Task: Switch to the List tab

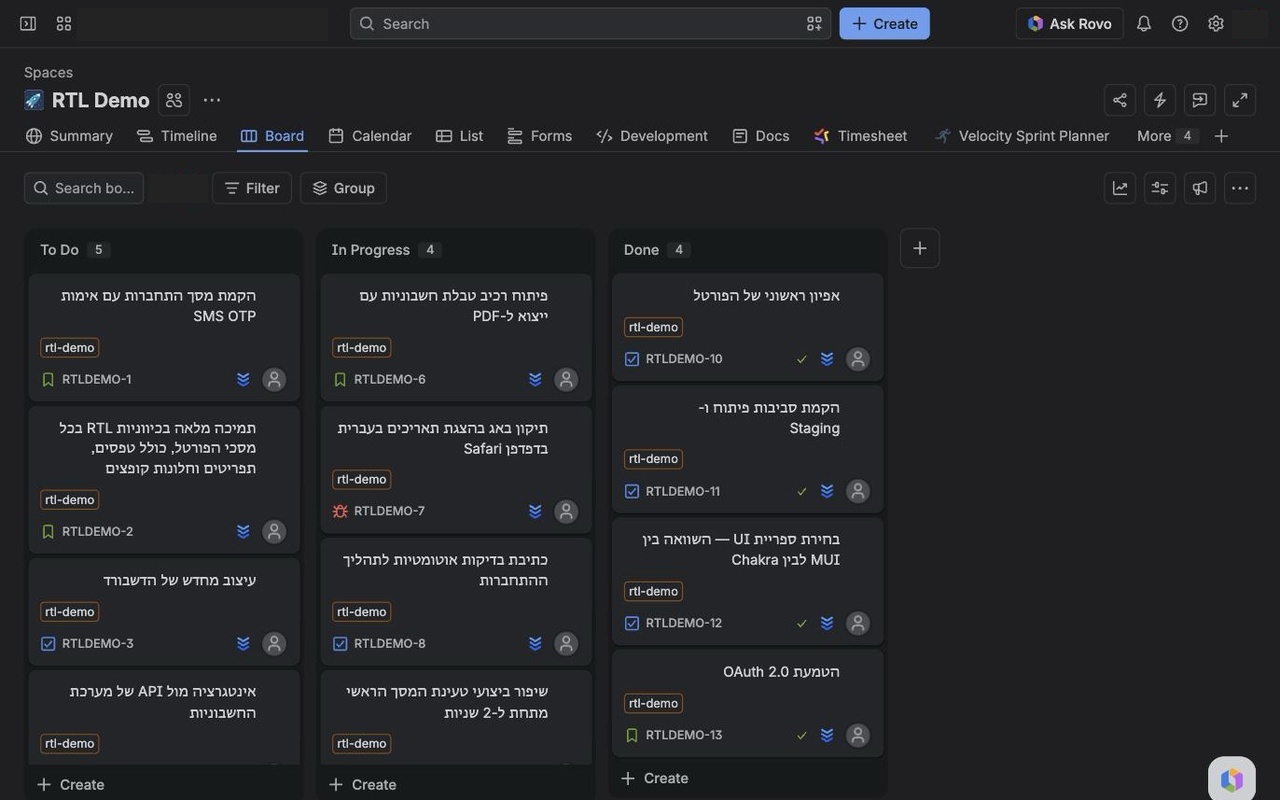Action: [x=460, y=136]
